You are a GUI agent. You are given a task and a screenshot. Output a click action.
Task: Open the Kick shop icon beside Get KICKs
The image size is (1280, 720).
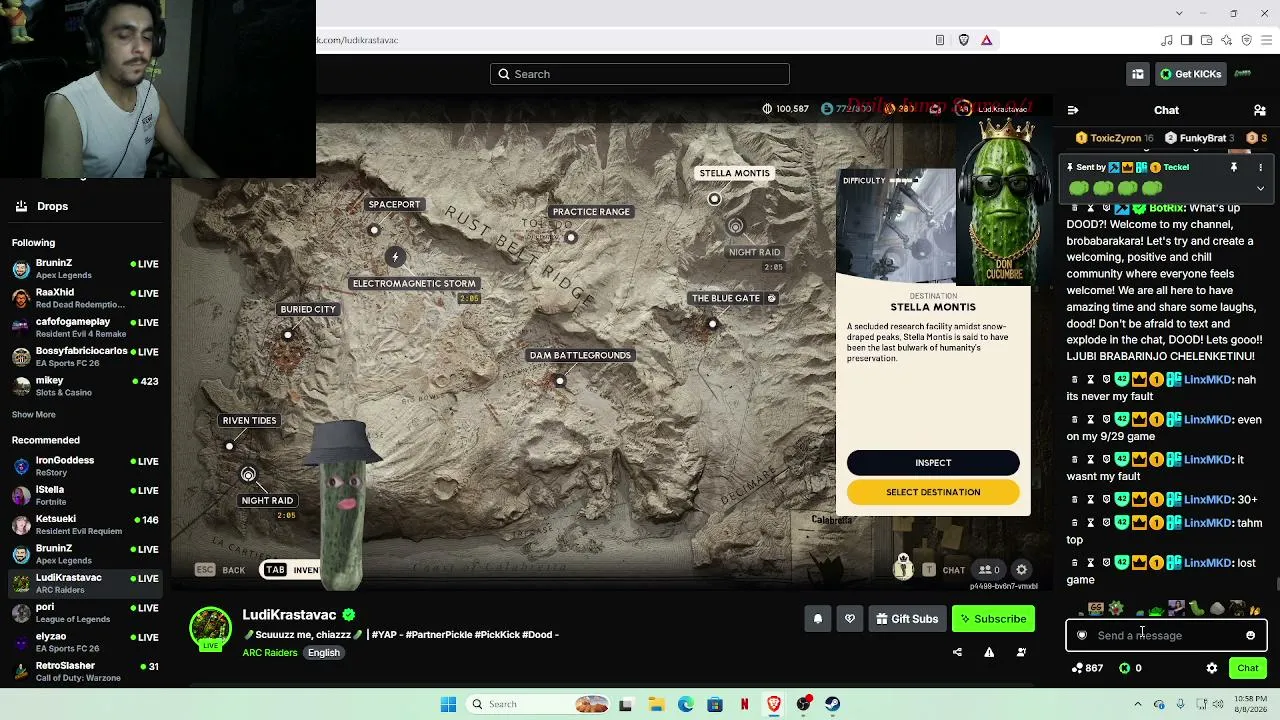(x=1138, y=74)
